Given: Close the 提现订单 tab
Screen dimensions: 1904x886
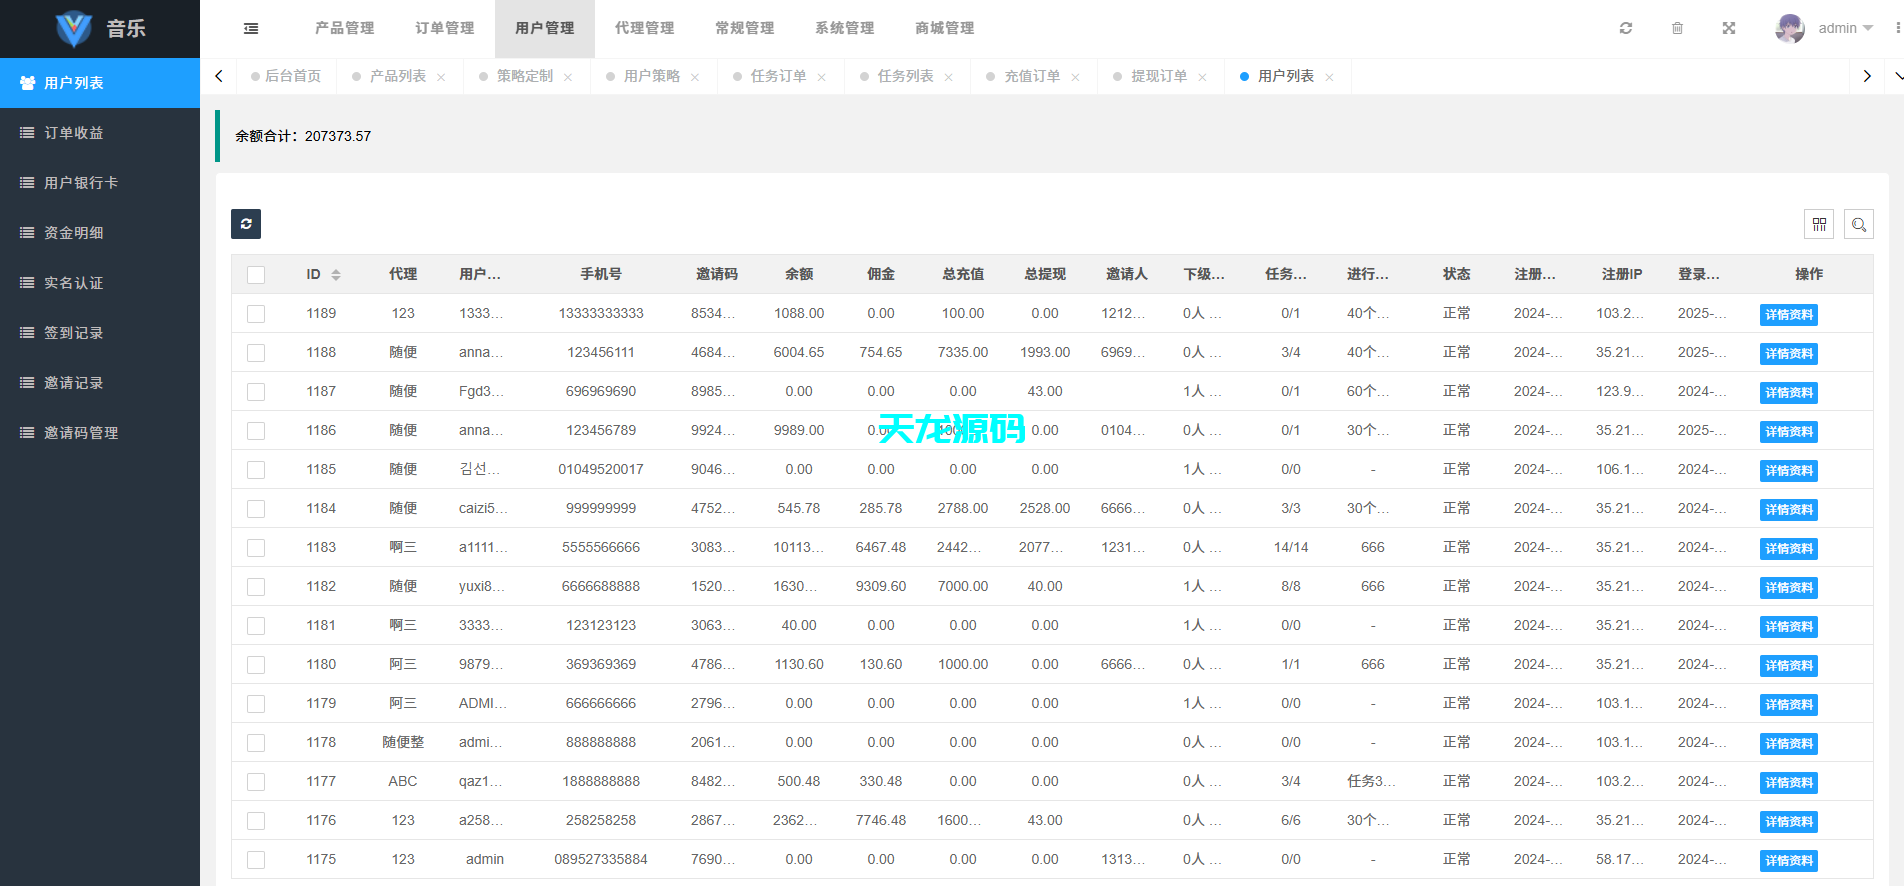Looking at the screenshot, I should 1203,77.
